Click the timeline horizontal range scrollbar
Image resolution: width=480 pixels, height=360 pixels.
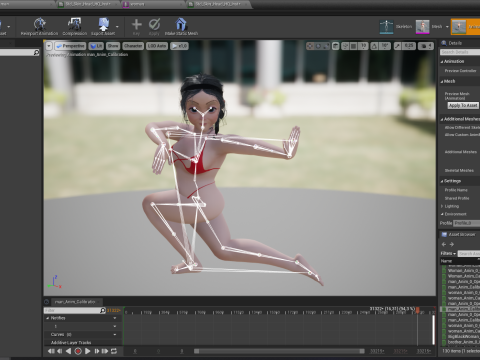[x=279, y=351]
